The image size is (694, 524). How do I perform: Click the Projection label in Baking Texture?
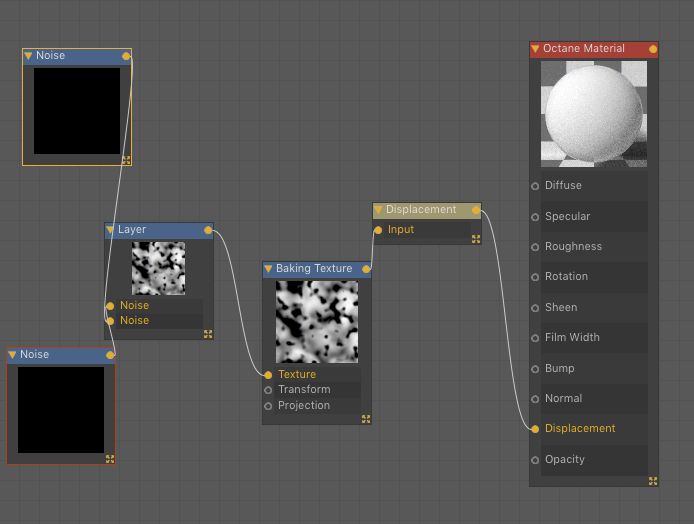[304, 406]
